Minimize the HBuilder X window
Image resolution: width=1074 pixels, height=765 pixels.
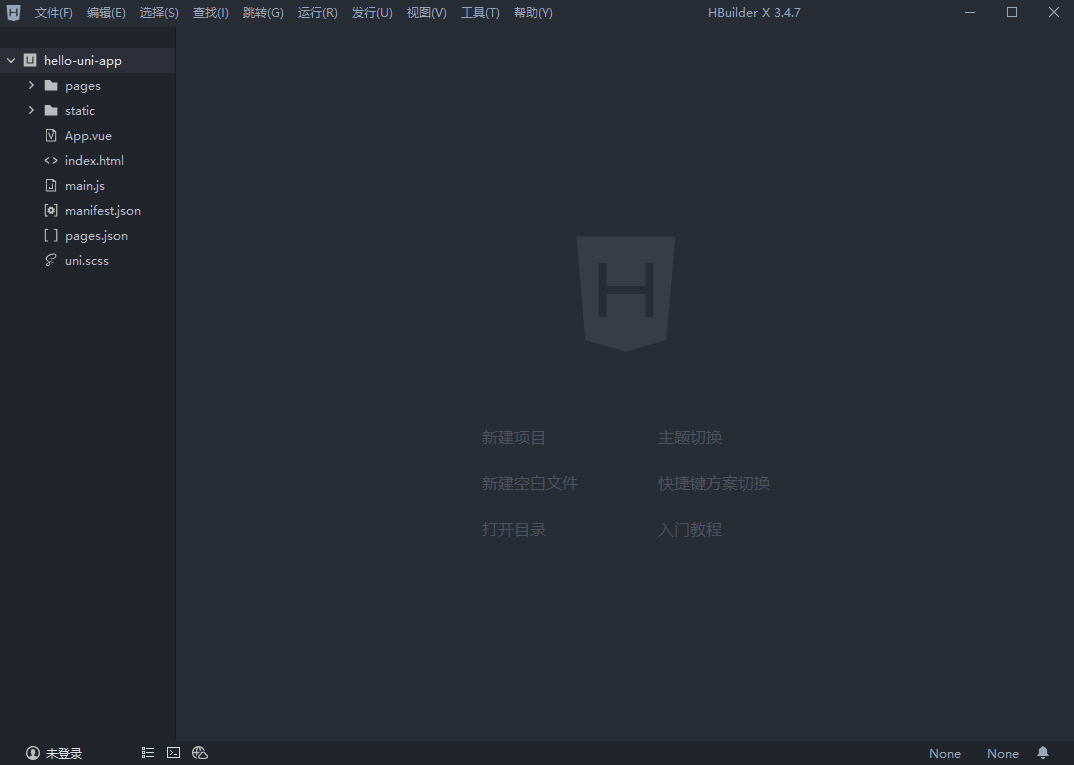(x=970, y=12)
